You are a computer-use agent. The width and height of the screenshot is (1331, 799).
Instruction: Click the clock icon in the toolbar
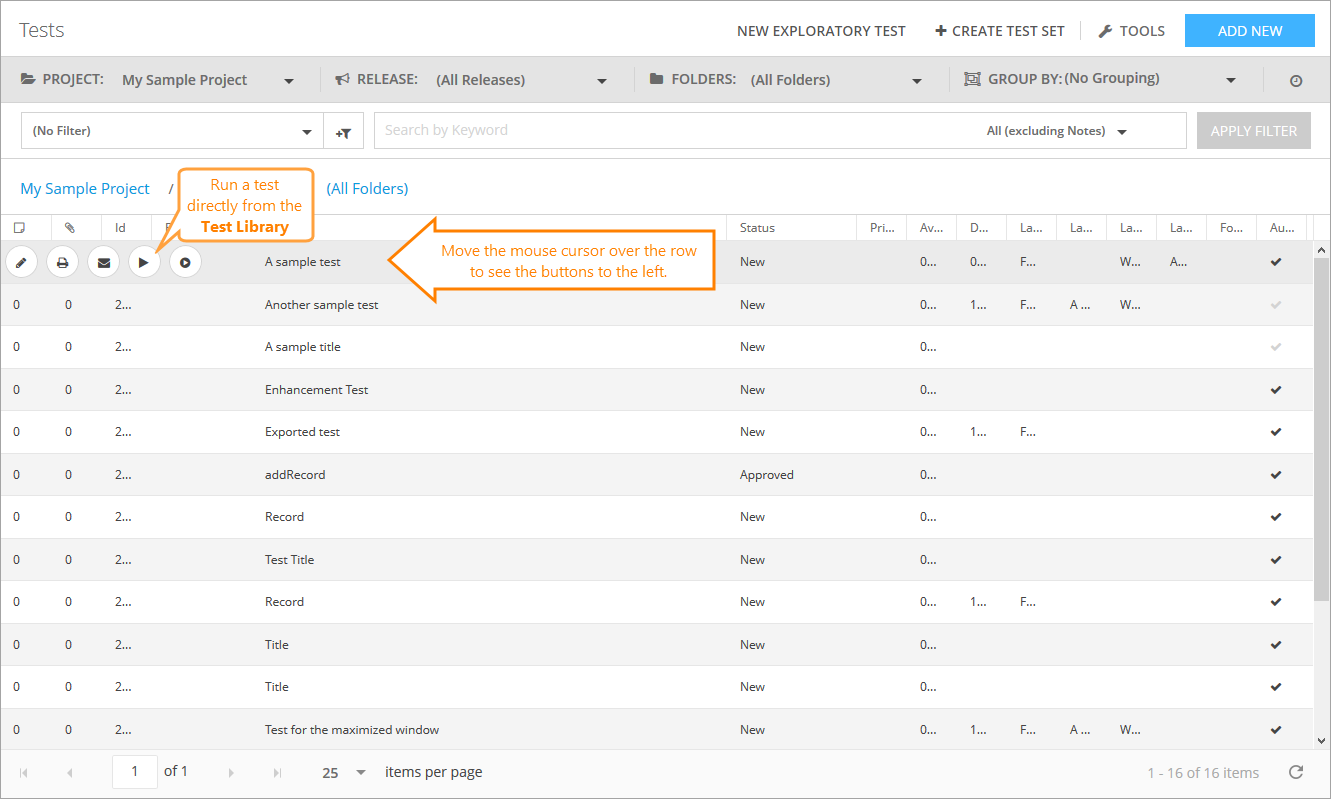(x=1296, y=81)
